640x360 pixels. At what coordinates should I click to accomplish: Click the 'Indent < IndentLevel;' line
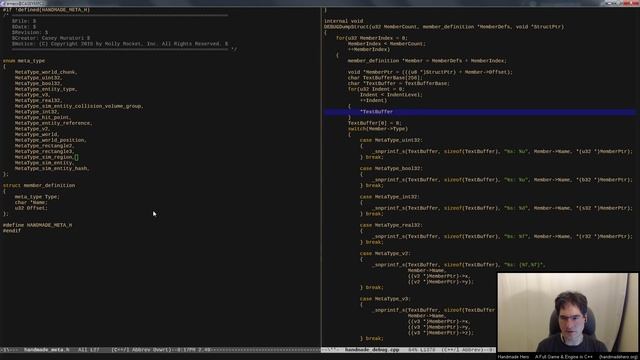tap(391, 95)
